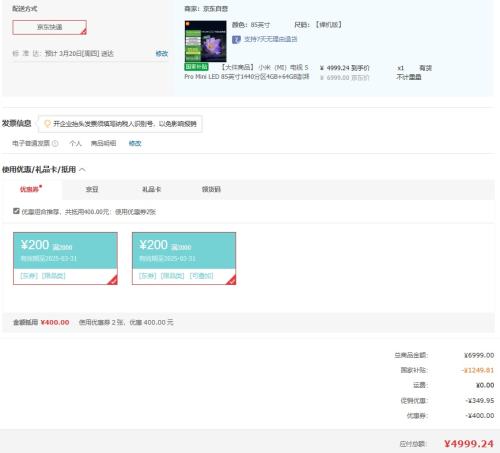Click the 商家: 京东自营 seller label

tap(206, 9)
